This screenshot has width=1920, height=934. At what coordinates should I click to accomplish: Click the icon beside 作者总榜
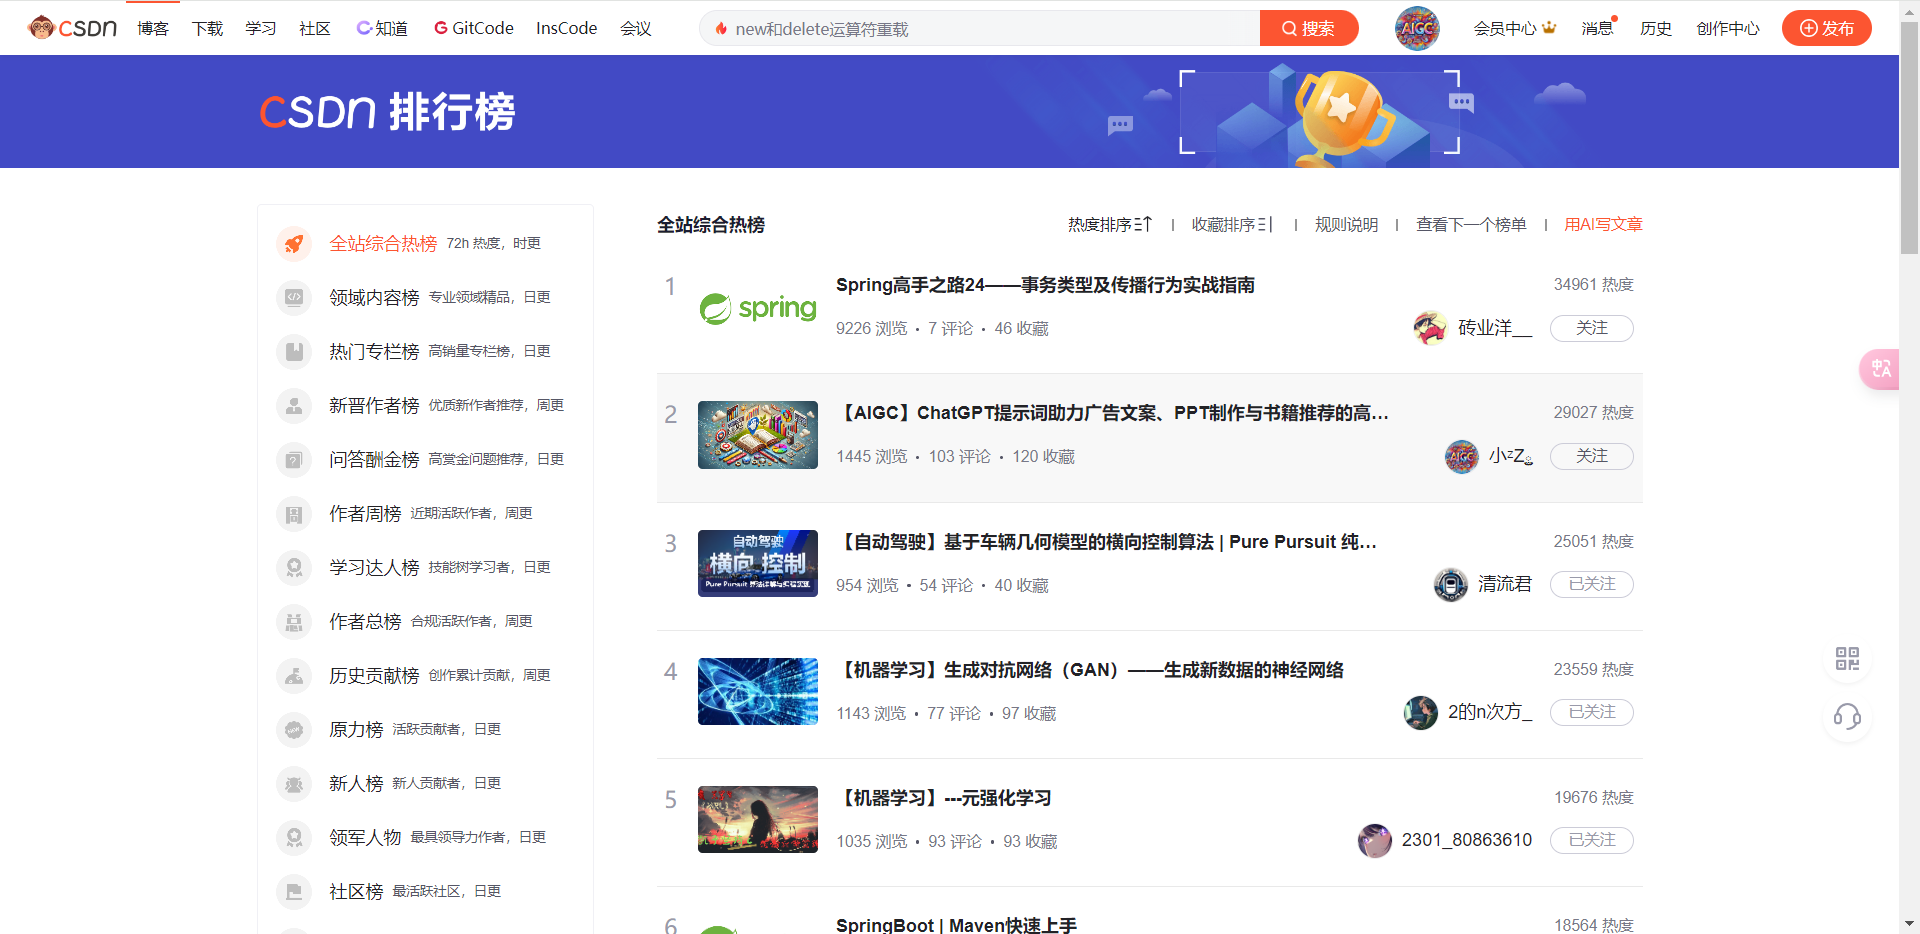(294, 621)
